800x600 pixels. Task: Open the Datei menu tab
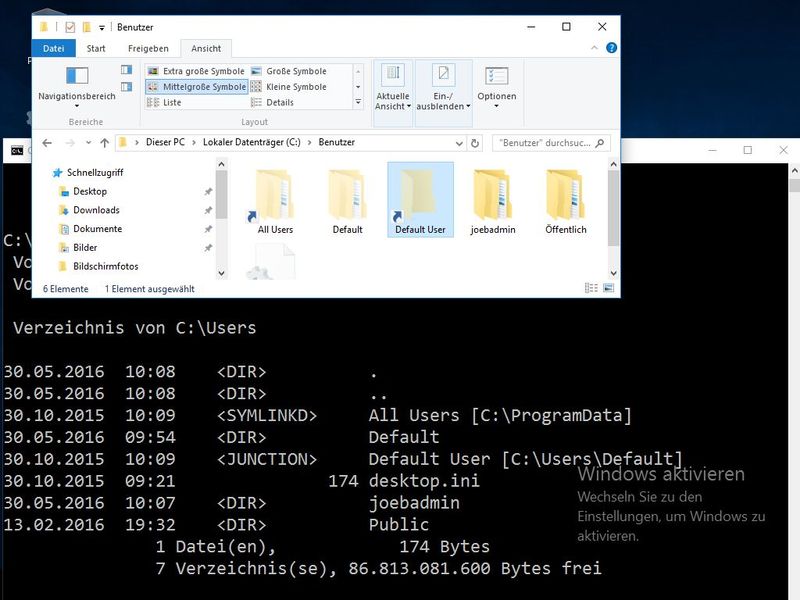coord(53,48)
